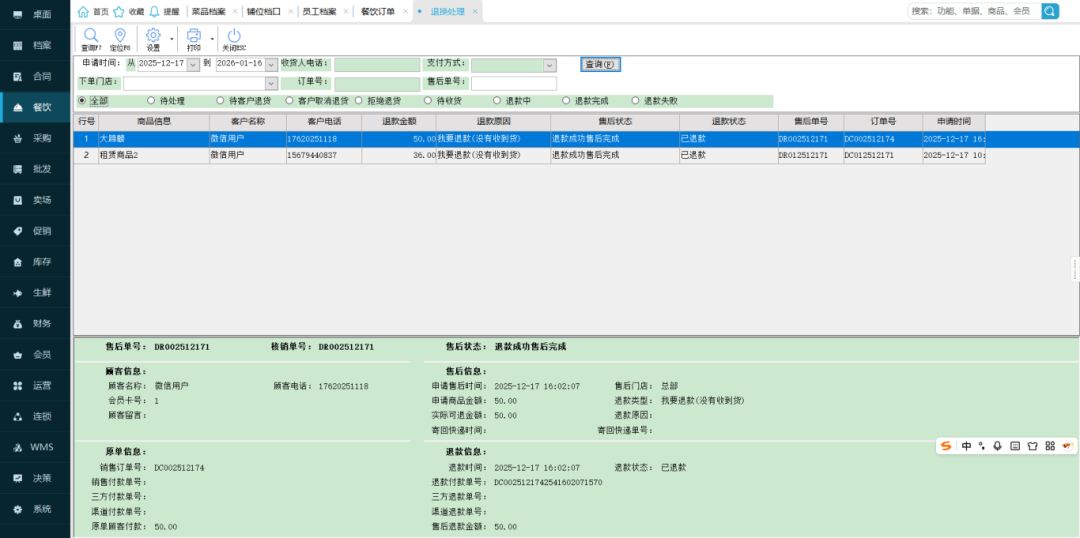Click the 定位F8 location pin icon

click(x=119, y=37)
